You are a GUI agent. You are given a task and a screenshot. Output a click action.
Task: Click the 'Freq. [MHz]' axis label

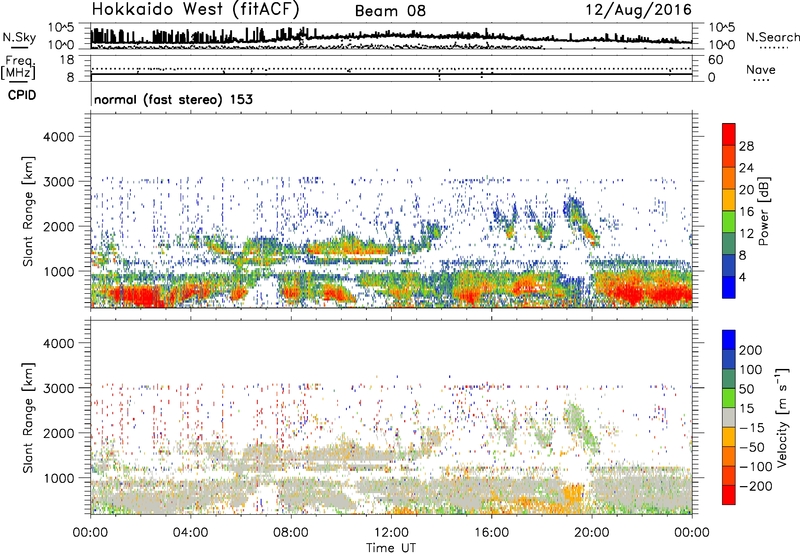[18, 67]
